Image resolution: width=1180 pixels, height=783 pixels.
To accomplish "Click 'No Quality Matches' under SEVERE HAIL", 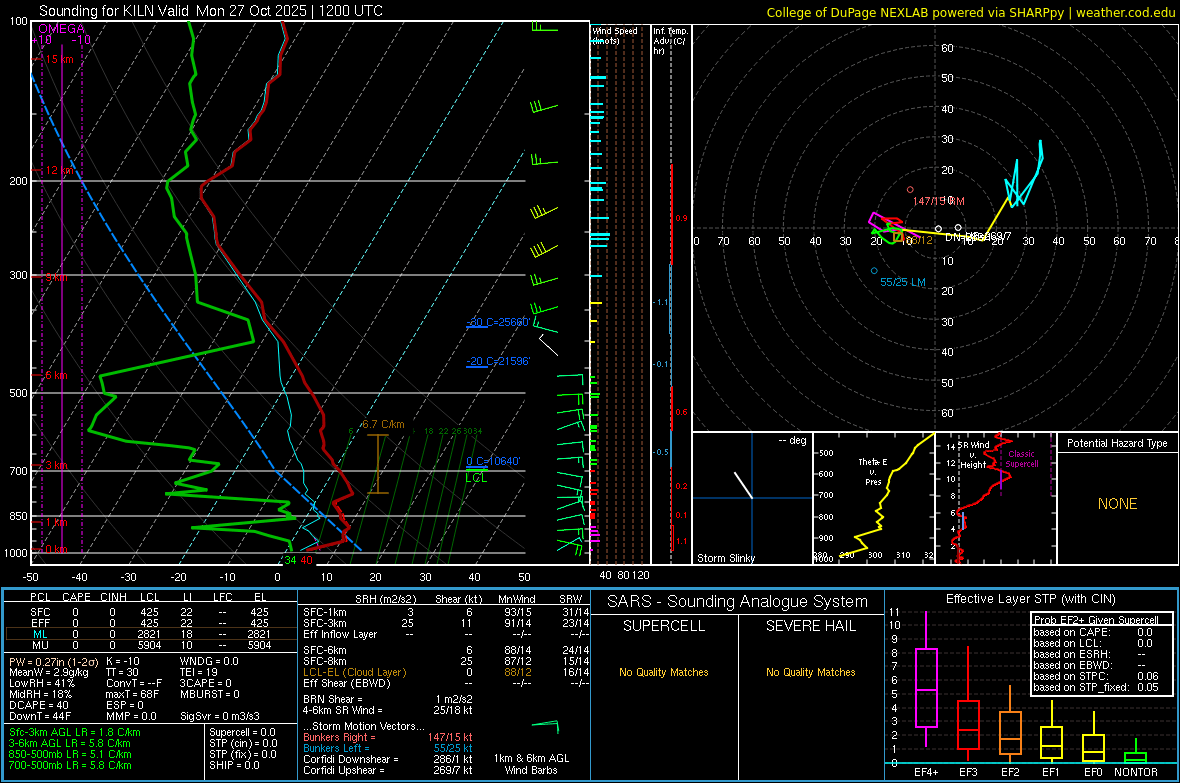I will pos(810,672).
